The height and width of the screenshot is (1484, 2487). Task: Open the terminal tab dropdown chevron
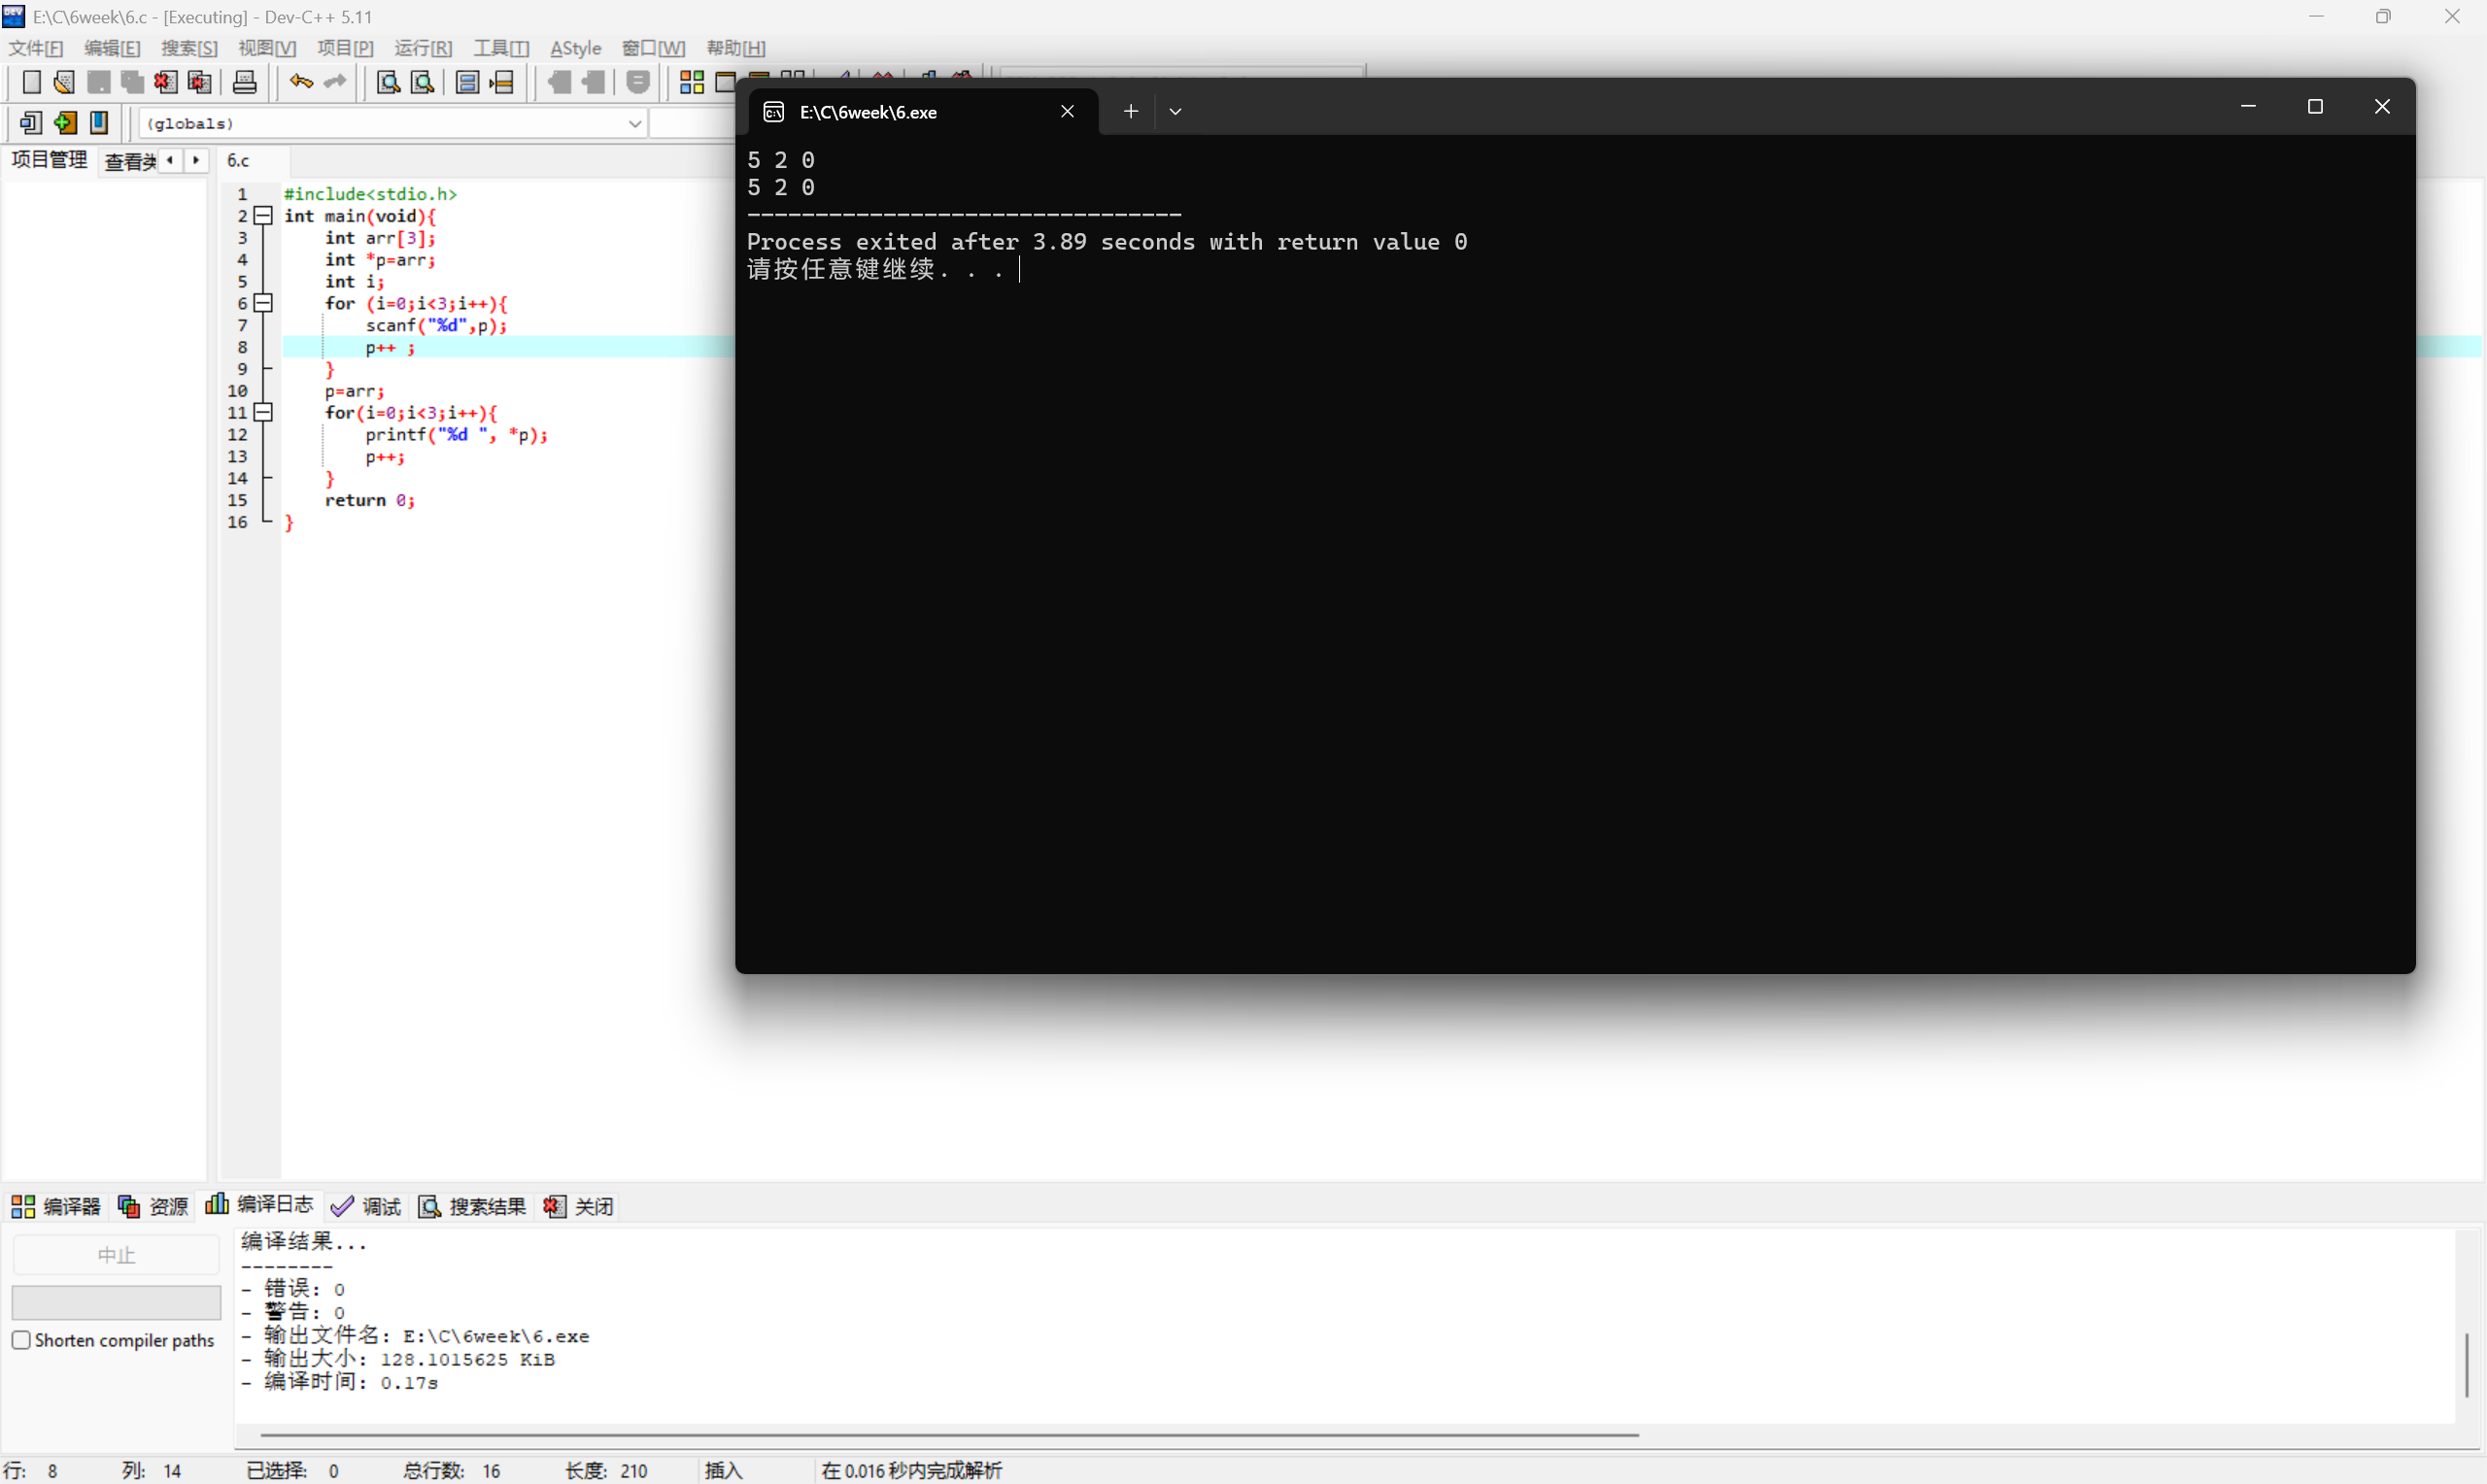[1175, 112]
